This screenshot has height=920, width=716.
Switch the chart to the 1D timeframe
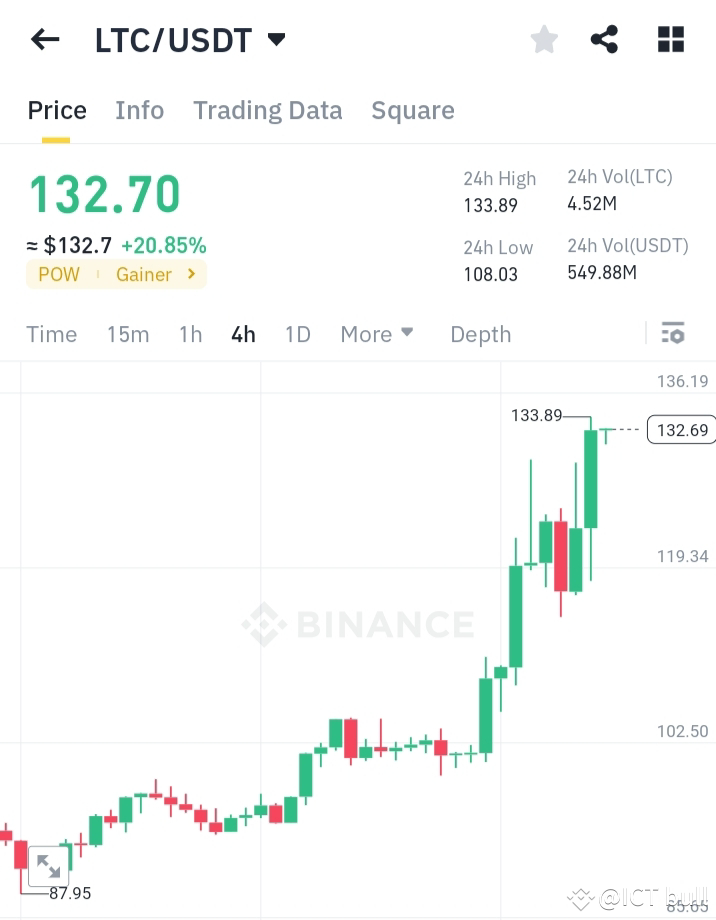[297, 334]
